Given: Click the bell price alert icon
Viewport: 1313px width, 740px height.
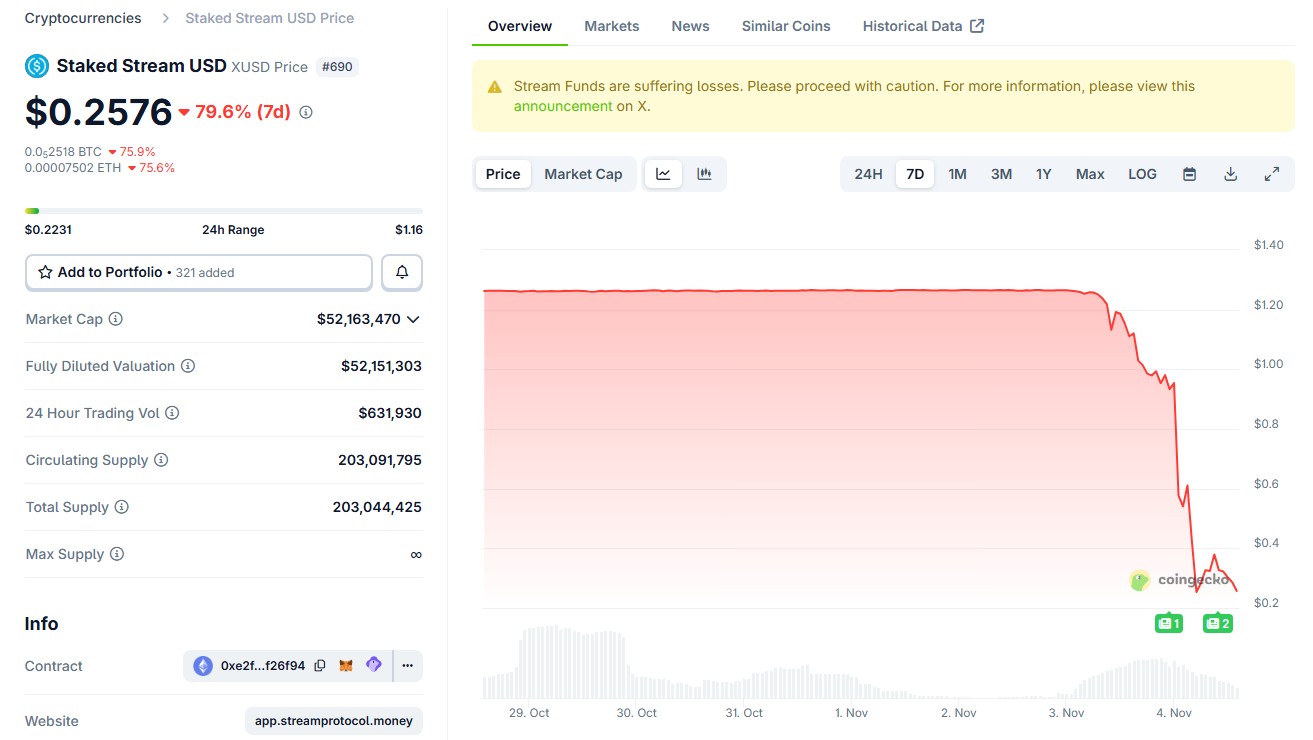Looking at the screenshot, I should [x=402, y=272].
